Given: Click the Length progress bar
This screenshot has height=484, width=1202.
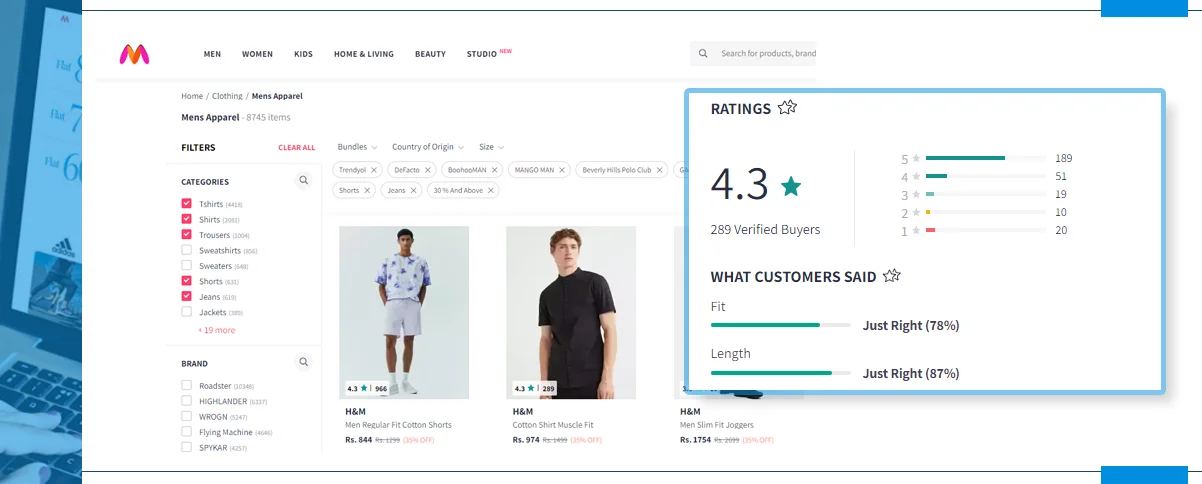Looking at the screenshot, I should tap(781, 373).
